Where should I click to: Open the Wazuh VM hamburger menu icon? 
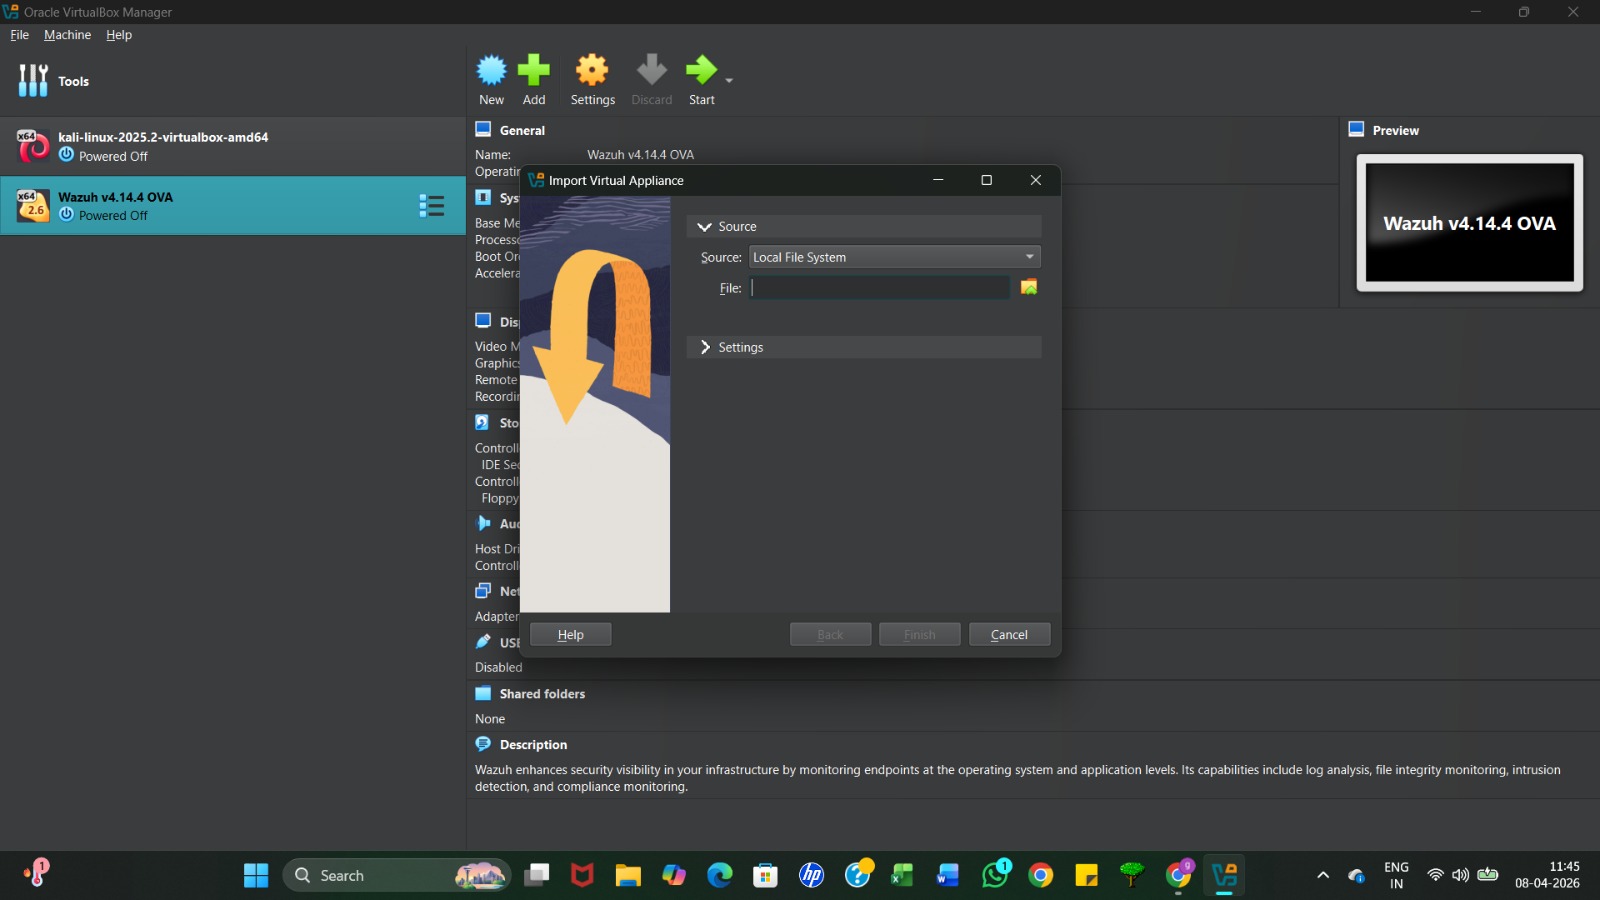[x=432, y=206]
